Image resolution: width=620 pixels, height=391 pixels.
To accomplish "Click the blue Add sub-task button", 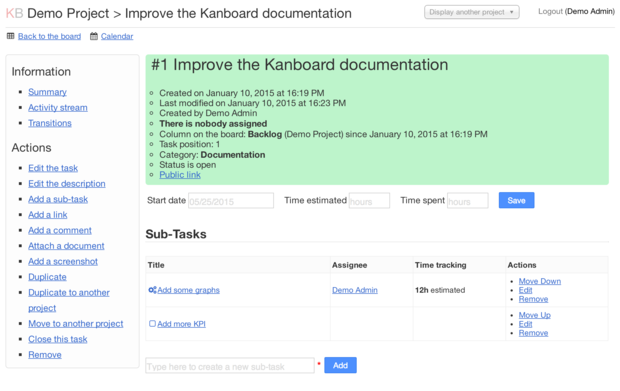I will [x=340, y=365].
